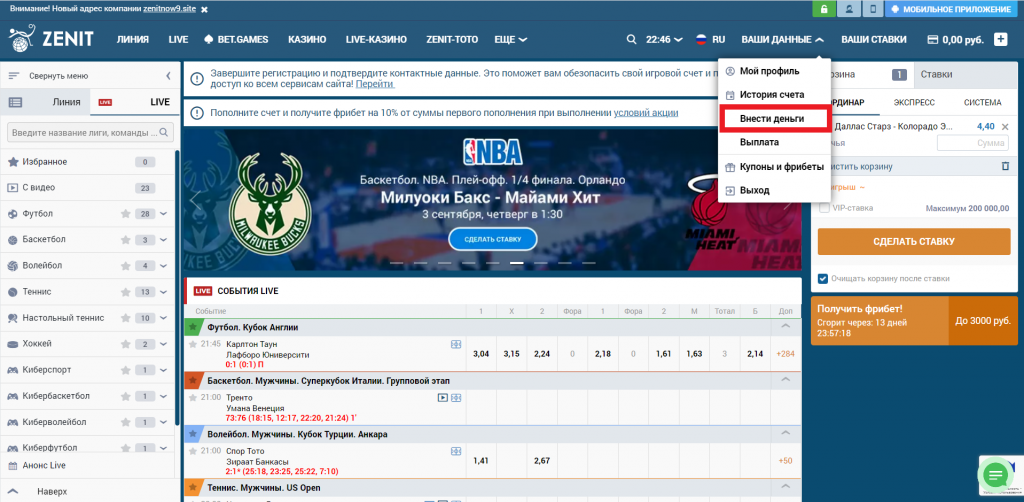Star the Карлтон Таун match
This screenshot has width=1024, height=502.
click(x=193, y=344)
